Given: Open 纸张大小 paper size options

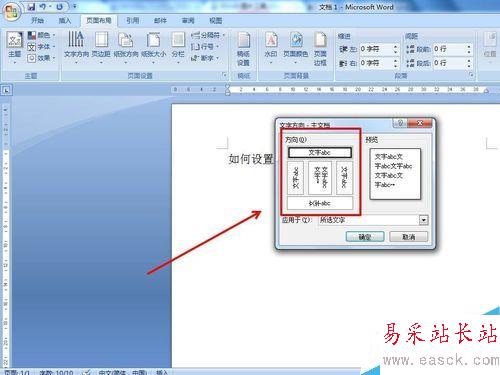Looking at the screenshot, I should [x=153, y=47].
